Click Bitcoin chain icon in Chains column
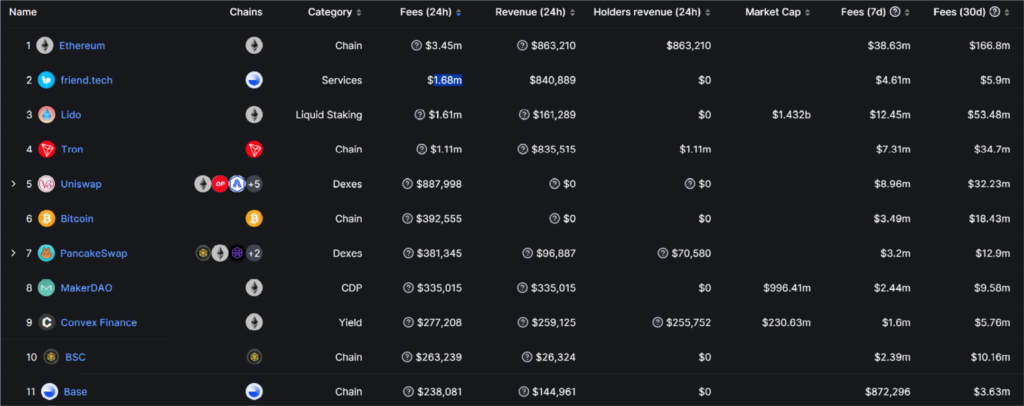The width and height of the screenshot is (1024, 406). tap(254, 219)
